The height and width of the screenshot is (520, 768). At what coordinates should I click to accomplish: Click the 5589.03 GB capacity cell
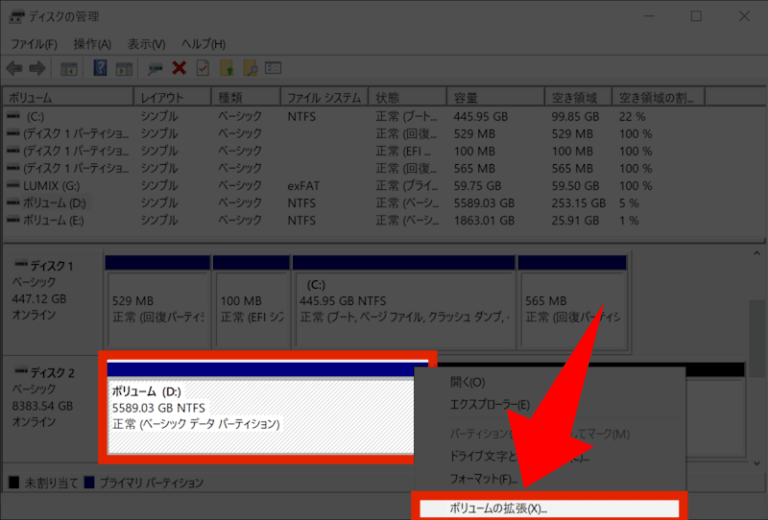(x=484, y=203)
